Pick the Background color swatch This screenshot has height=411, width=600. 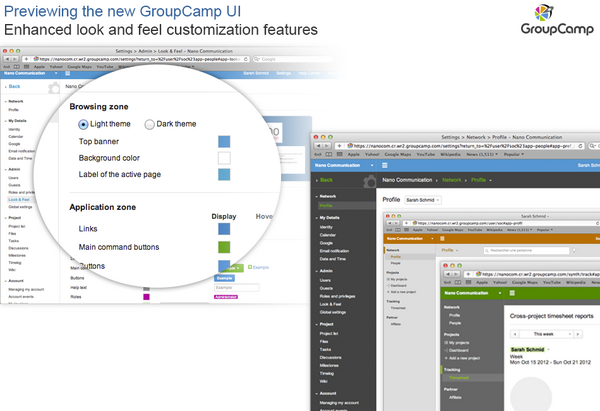(224, 158)
